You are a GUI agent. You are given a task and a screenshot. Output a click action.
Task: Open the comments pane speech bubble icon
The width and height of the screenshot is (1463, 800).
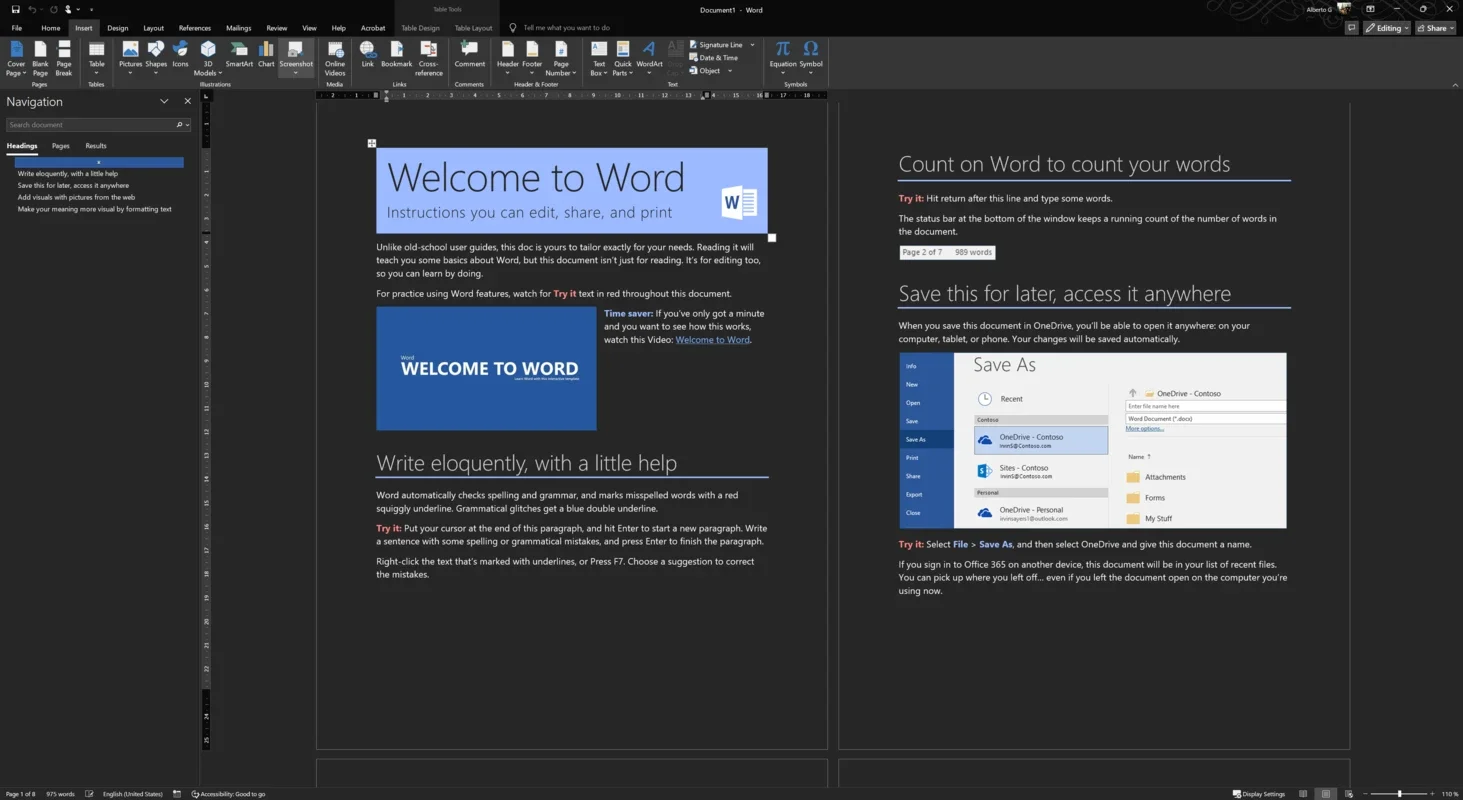(x=1351, y=28)
